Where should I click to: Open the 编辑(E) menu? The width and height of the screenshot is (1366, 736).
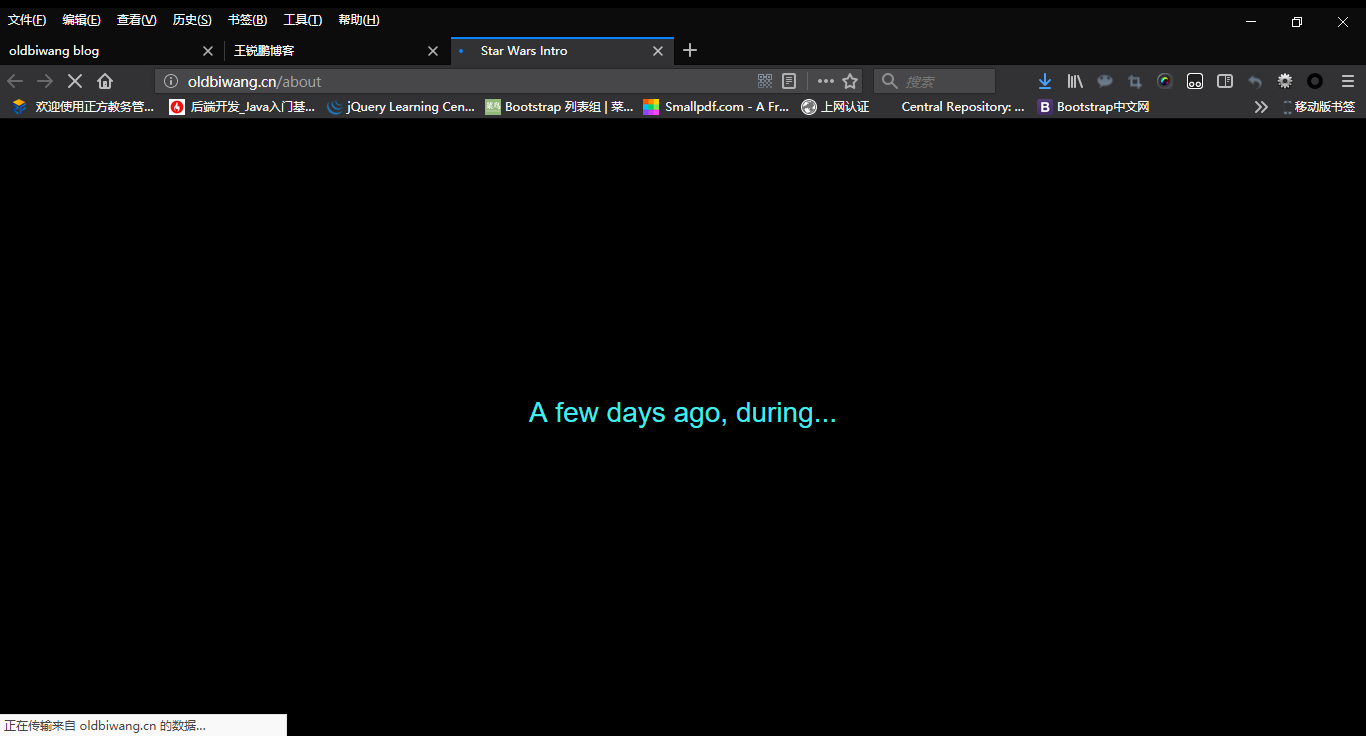tap(81, 20)
